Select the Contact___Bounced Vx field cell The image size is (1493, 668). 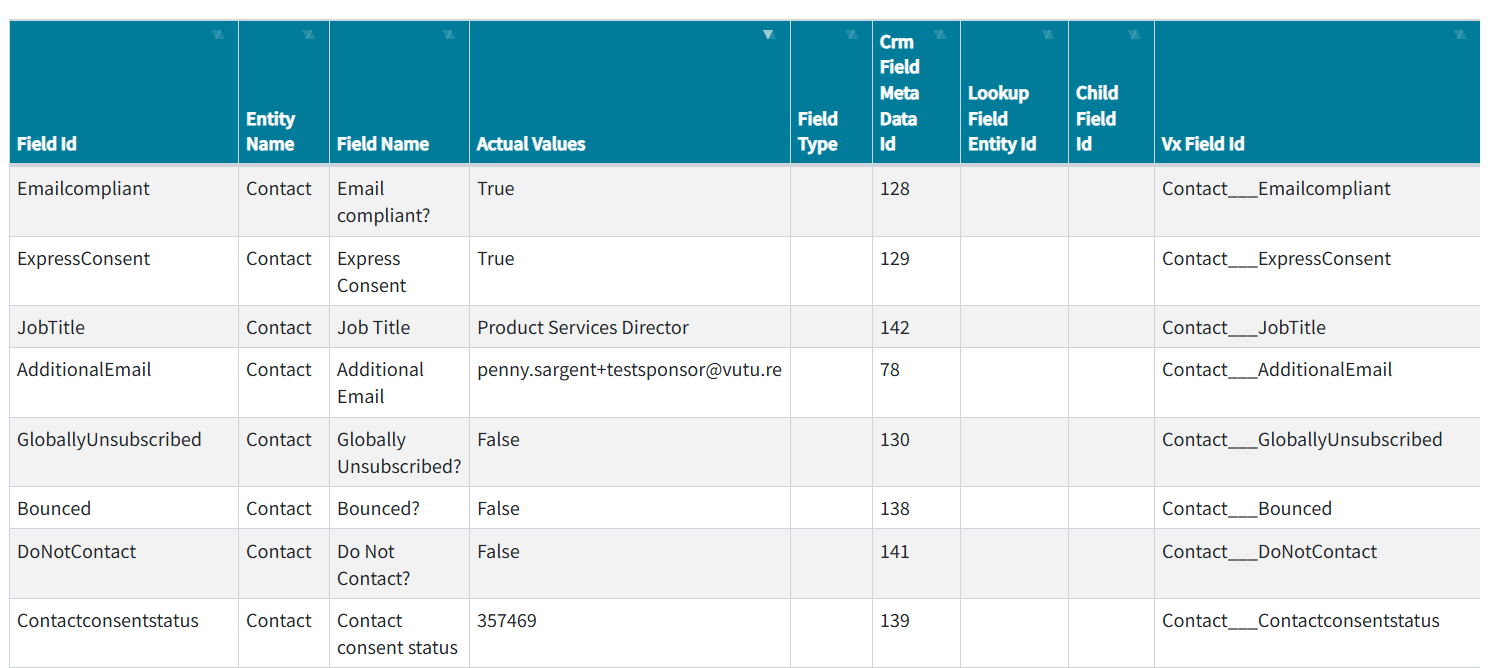click(x=1247, y=509)
